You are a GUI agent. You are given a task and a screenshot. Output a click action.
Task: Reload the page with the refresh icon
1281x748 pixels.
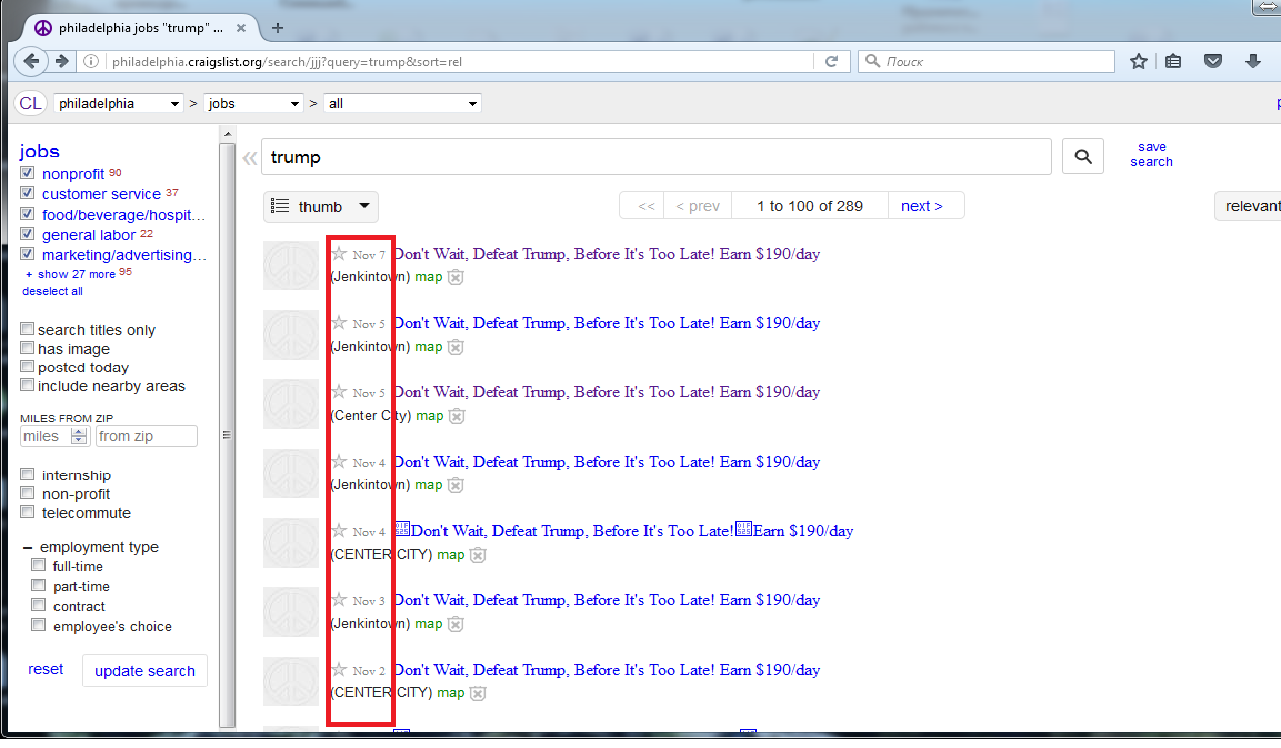(x=830, y=62)
